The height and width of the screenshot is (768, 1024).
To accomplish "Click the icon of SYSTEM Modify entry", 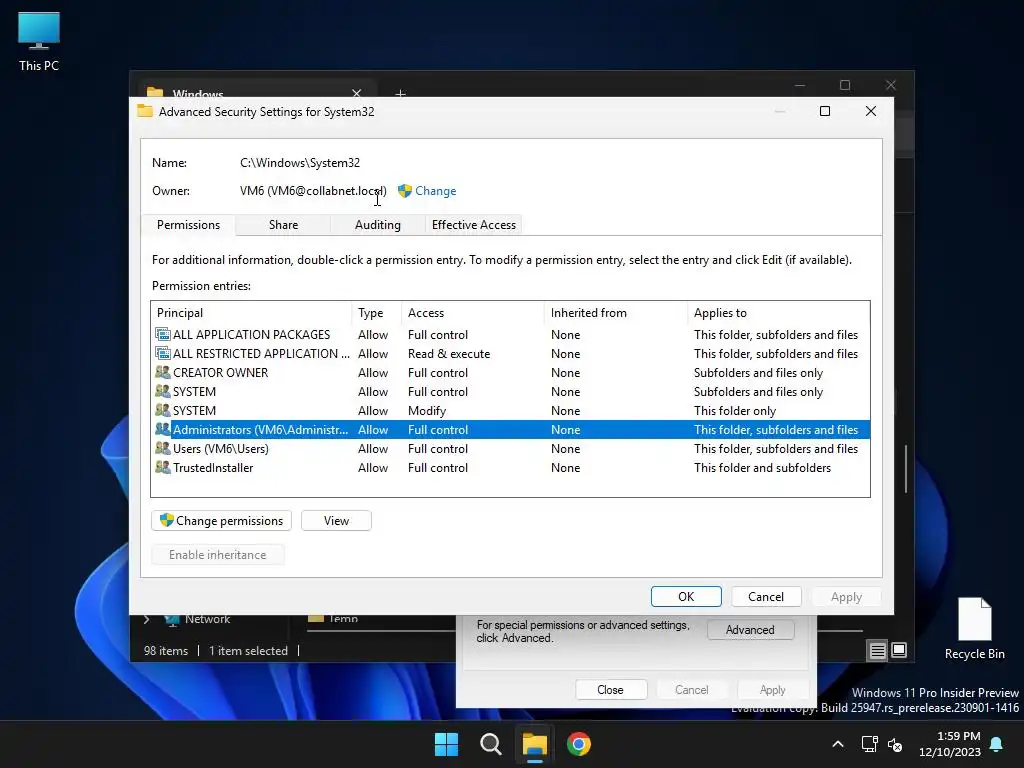I will point(163,410).
